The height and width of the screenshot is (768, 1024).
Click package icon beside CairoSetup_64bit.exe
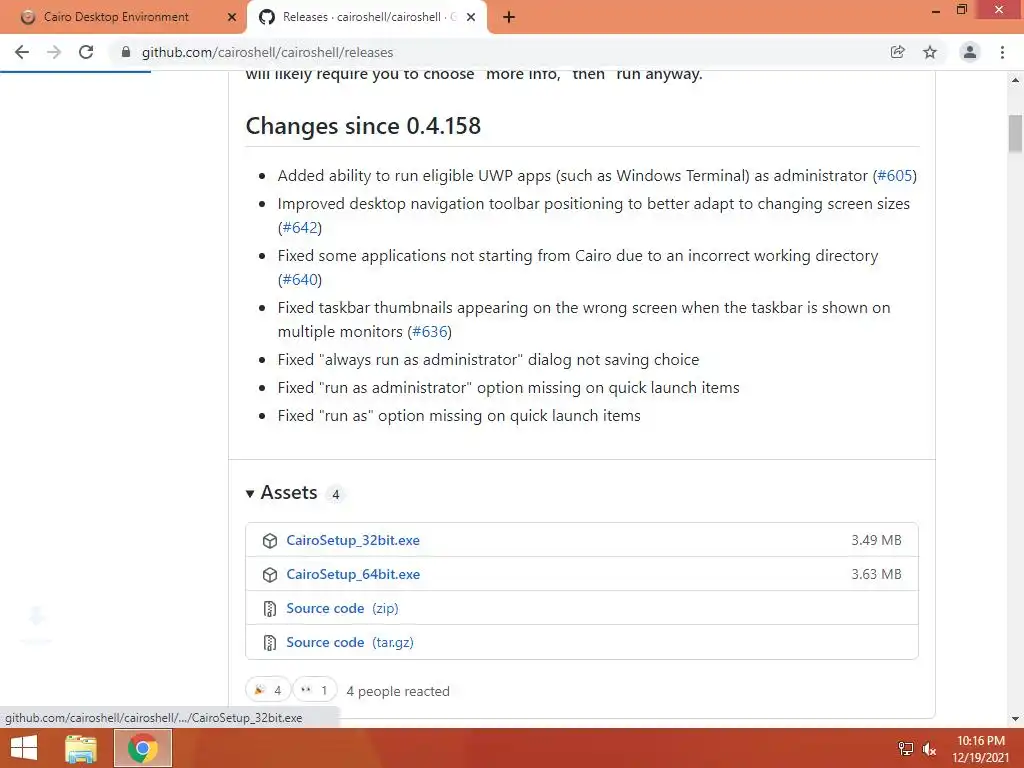[270, 575]
